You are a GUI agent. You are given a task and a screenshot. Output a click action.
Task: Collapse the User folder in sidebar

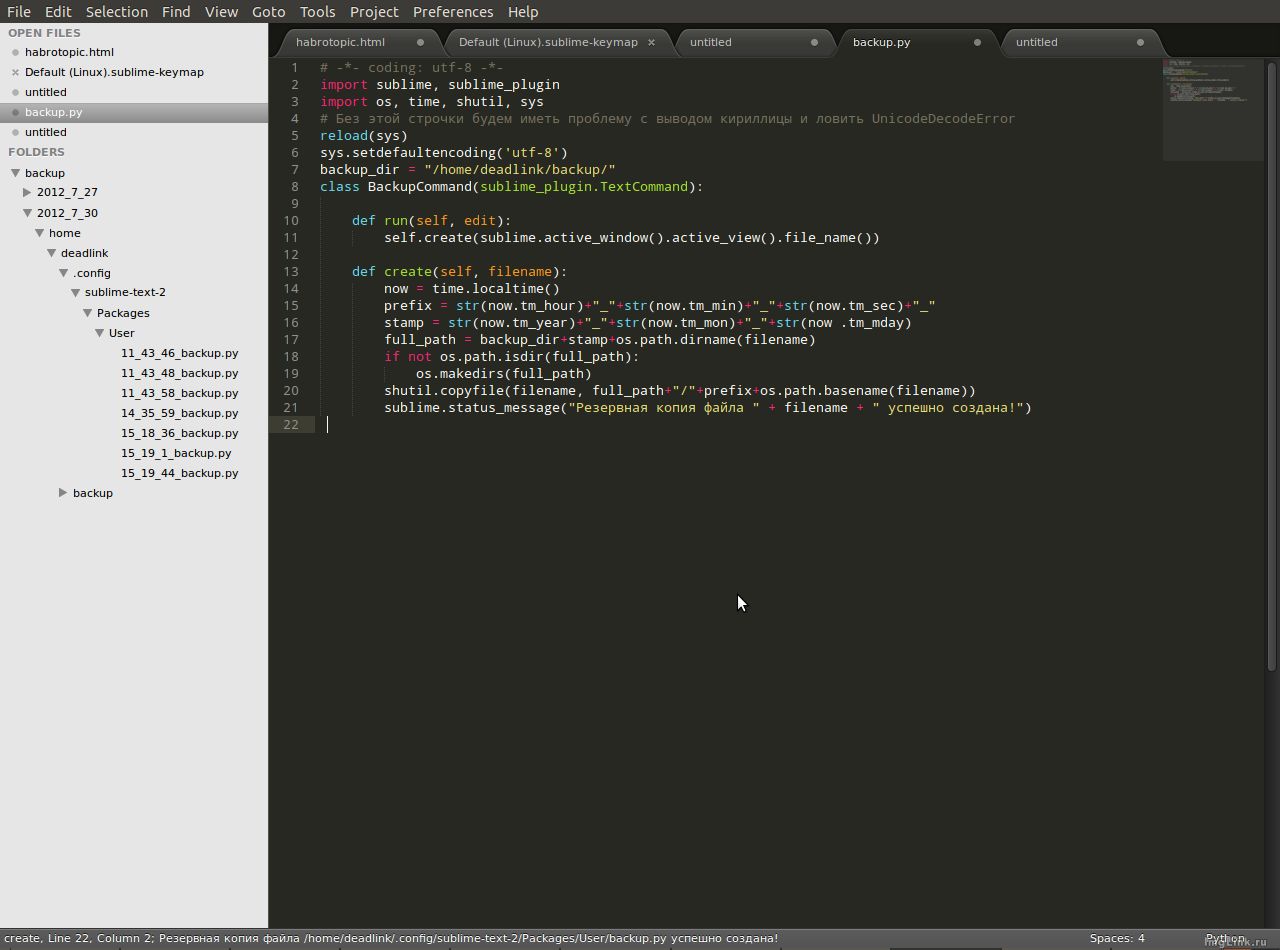(x=99, y=333)
